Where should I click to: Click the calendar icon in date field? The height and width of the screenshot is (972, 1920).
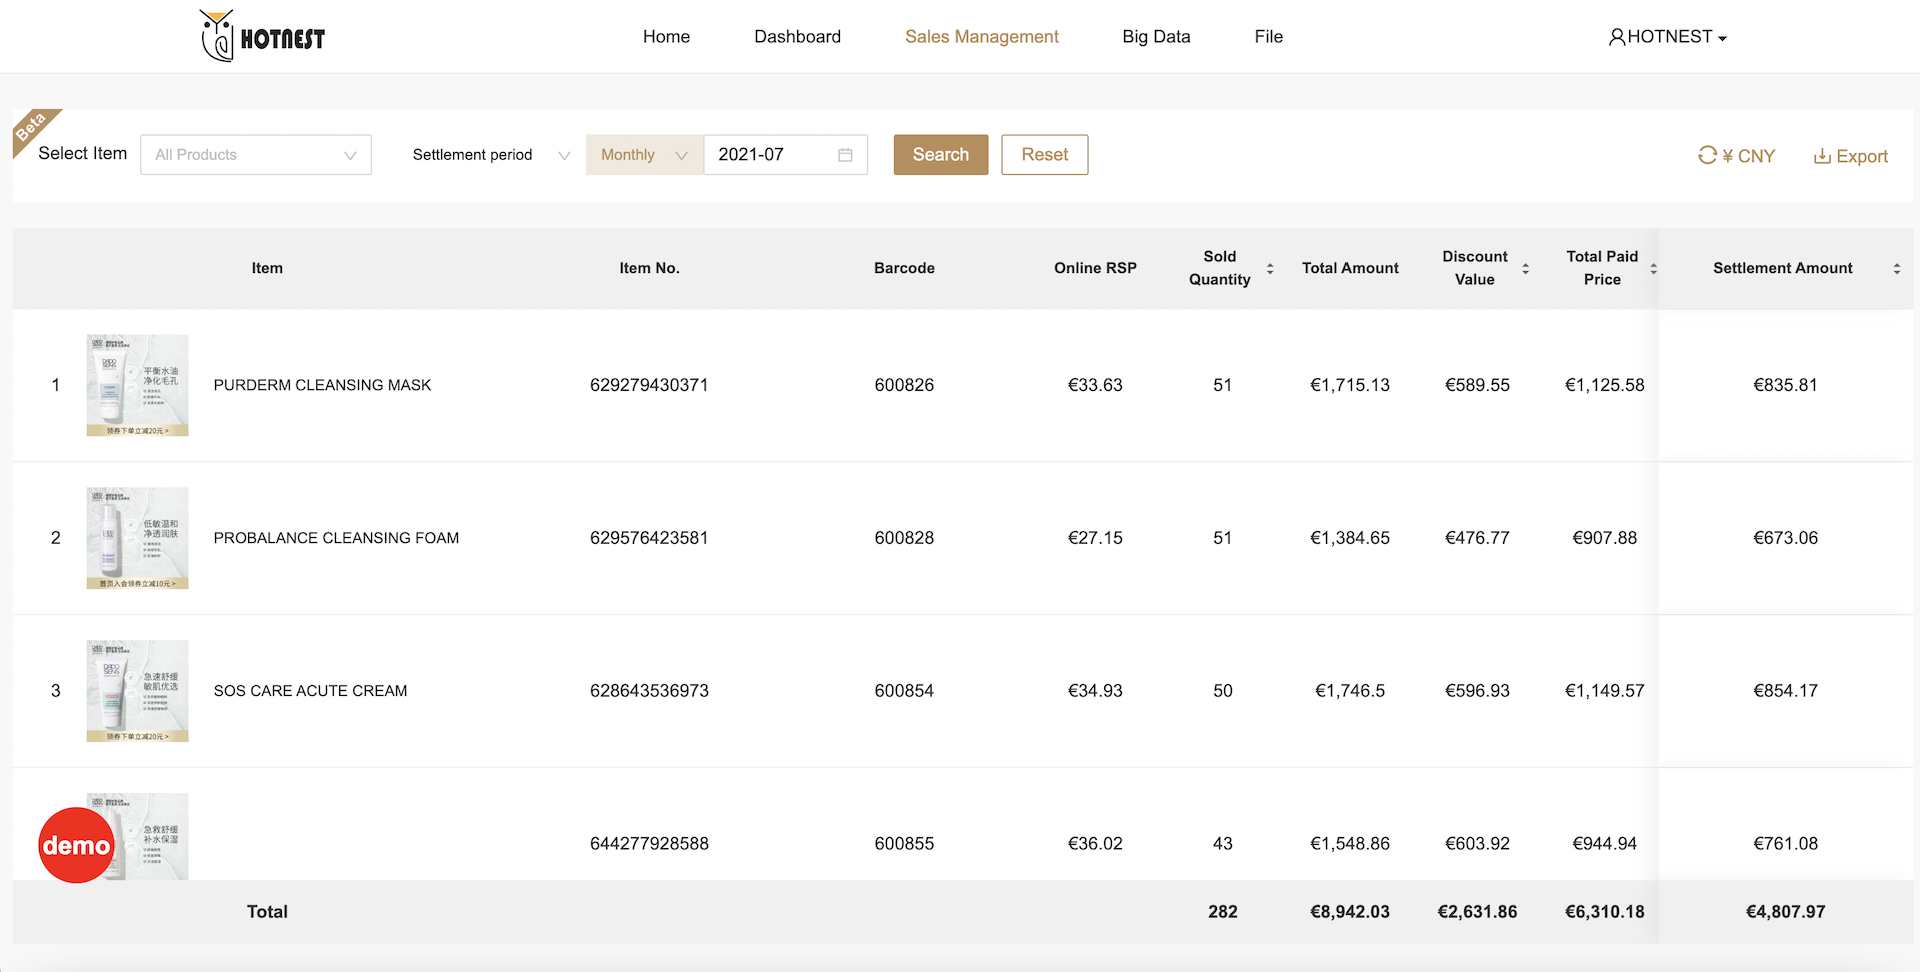pos(845,155)
